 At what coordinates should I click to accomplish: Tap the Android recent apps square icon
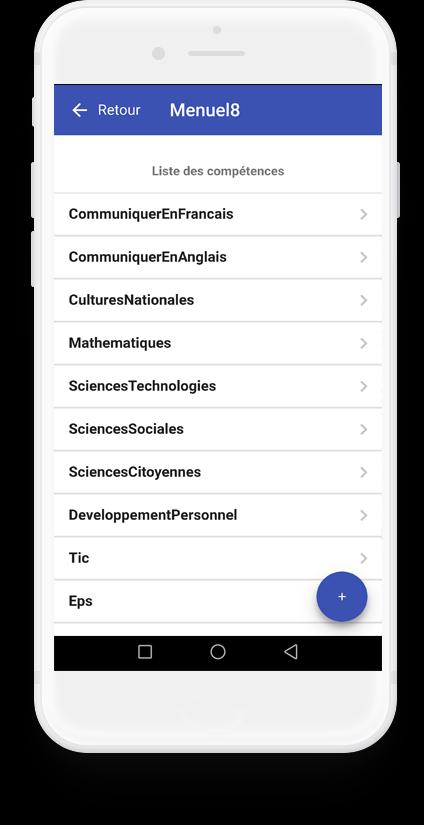click(x=145, y=652)
